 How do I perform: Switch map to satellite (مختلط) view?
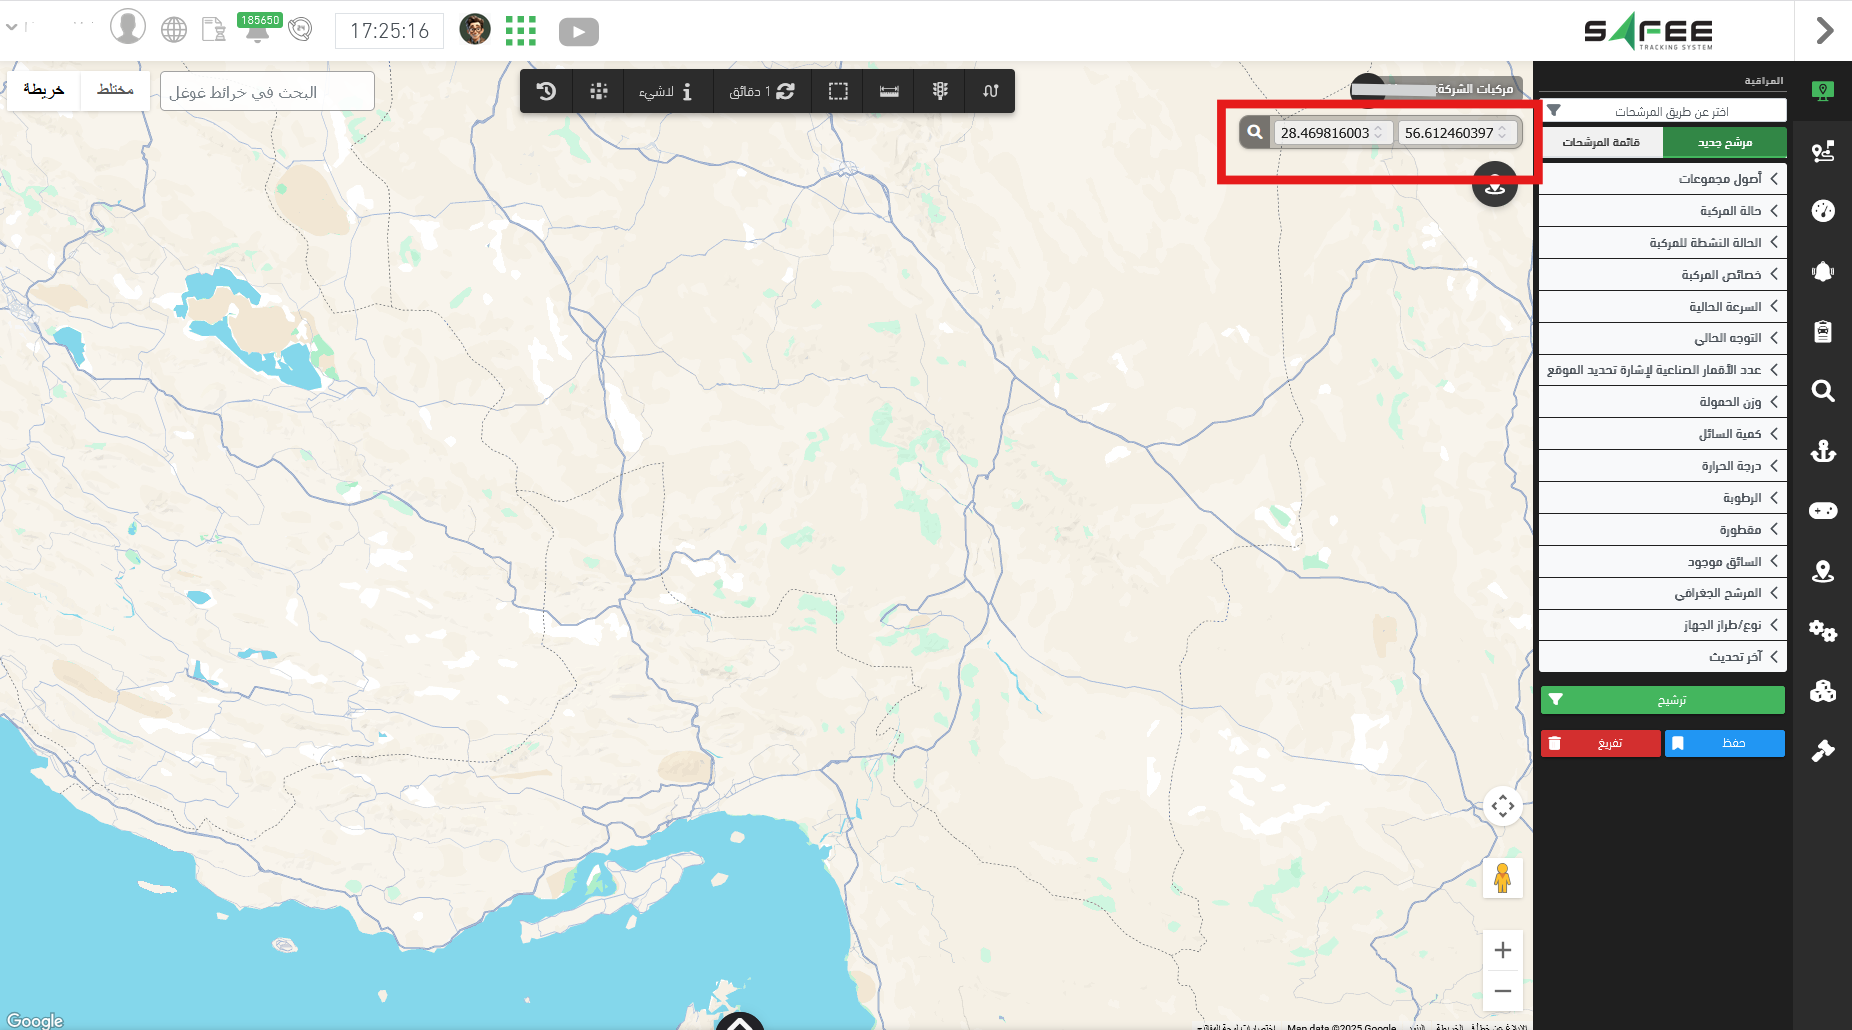(115, 90)
